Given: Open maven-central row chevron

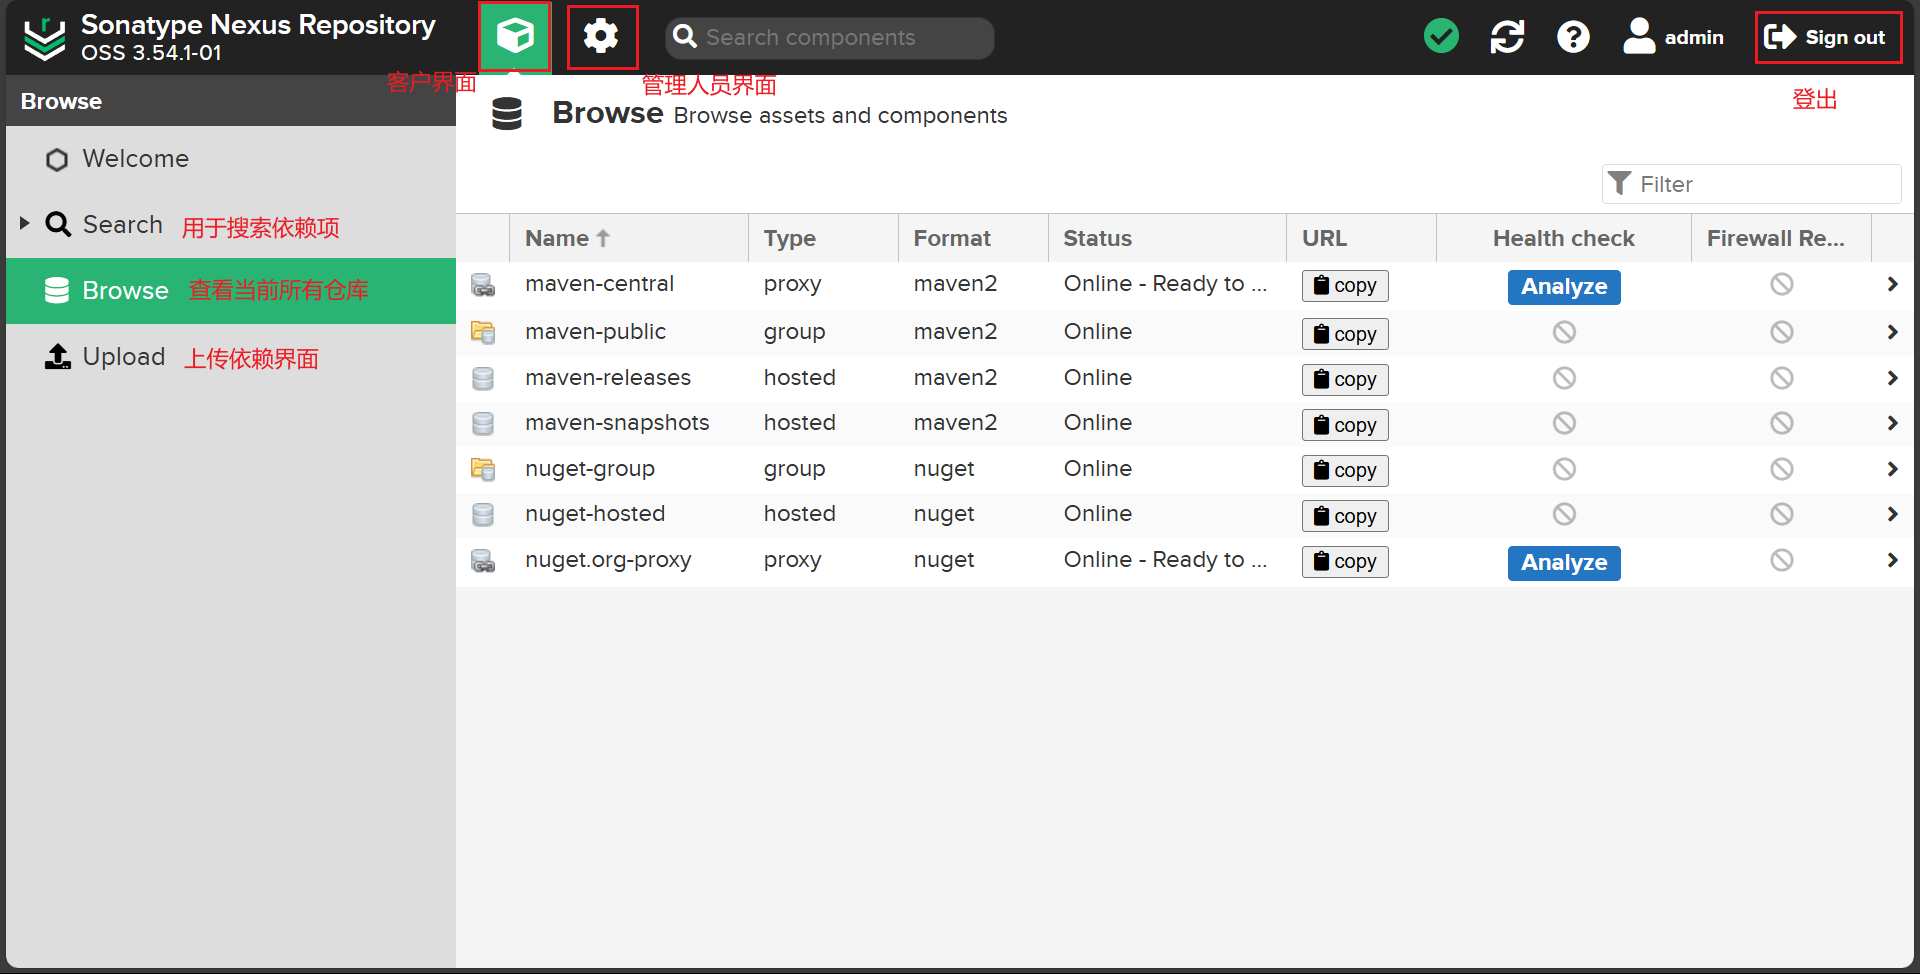Looking at the screenshot, I should (1892, 284).
